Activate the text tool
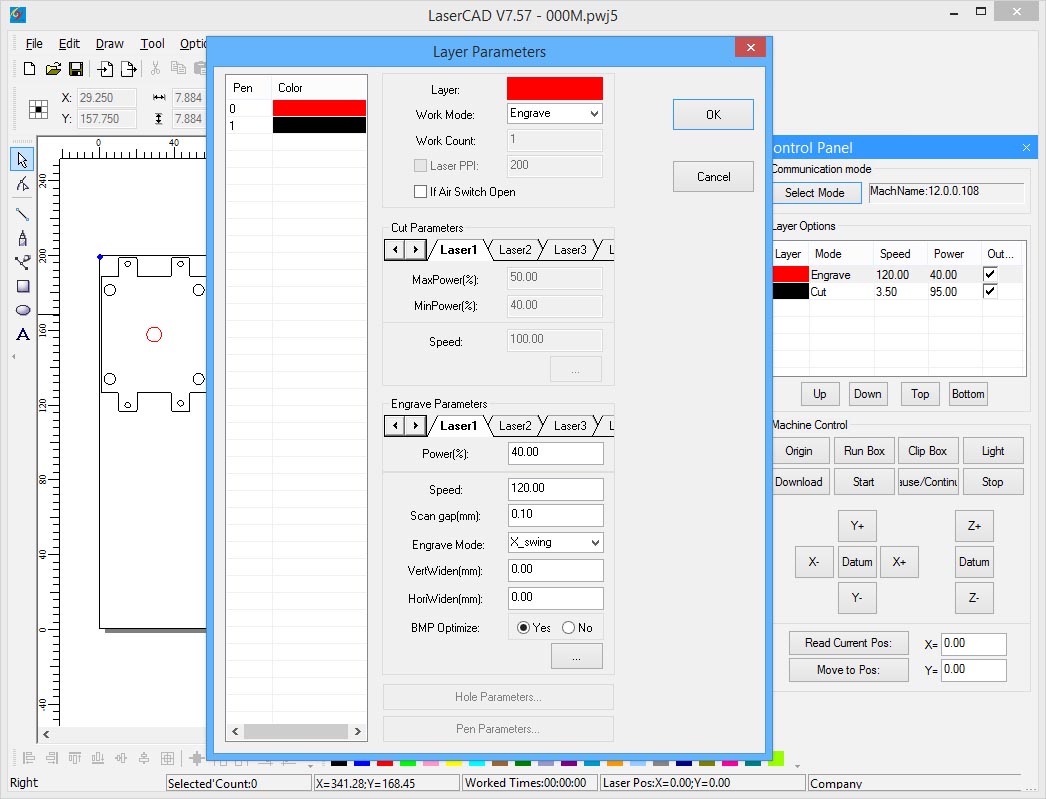The image size is (1046, 799). (23, 335)
